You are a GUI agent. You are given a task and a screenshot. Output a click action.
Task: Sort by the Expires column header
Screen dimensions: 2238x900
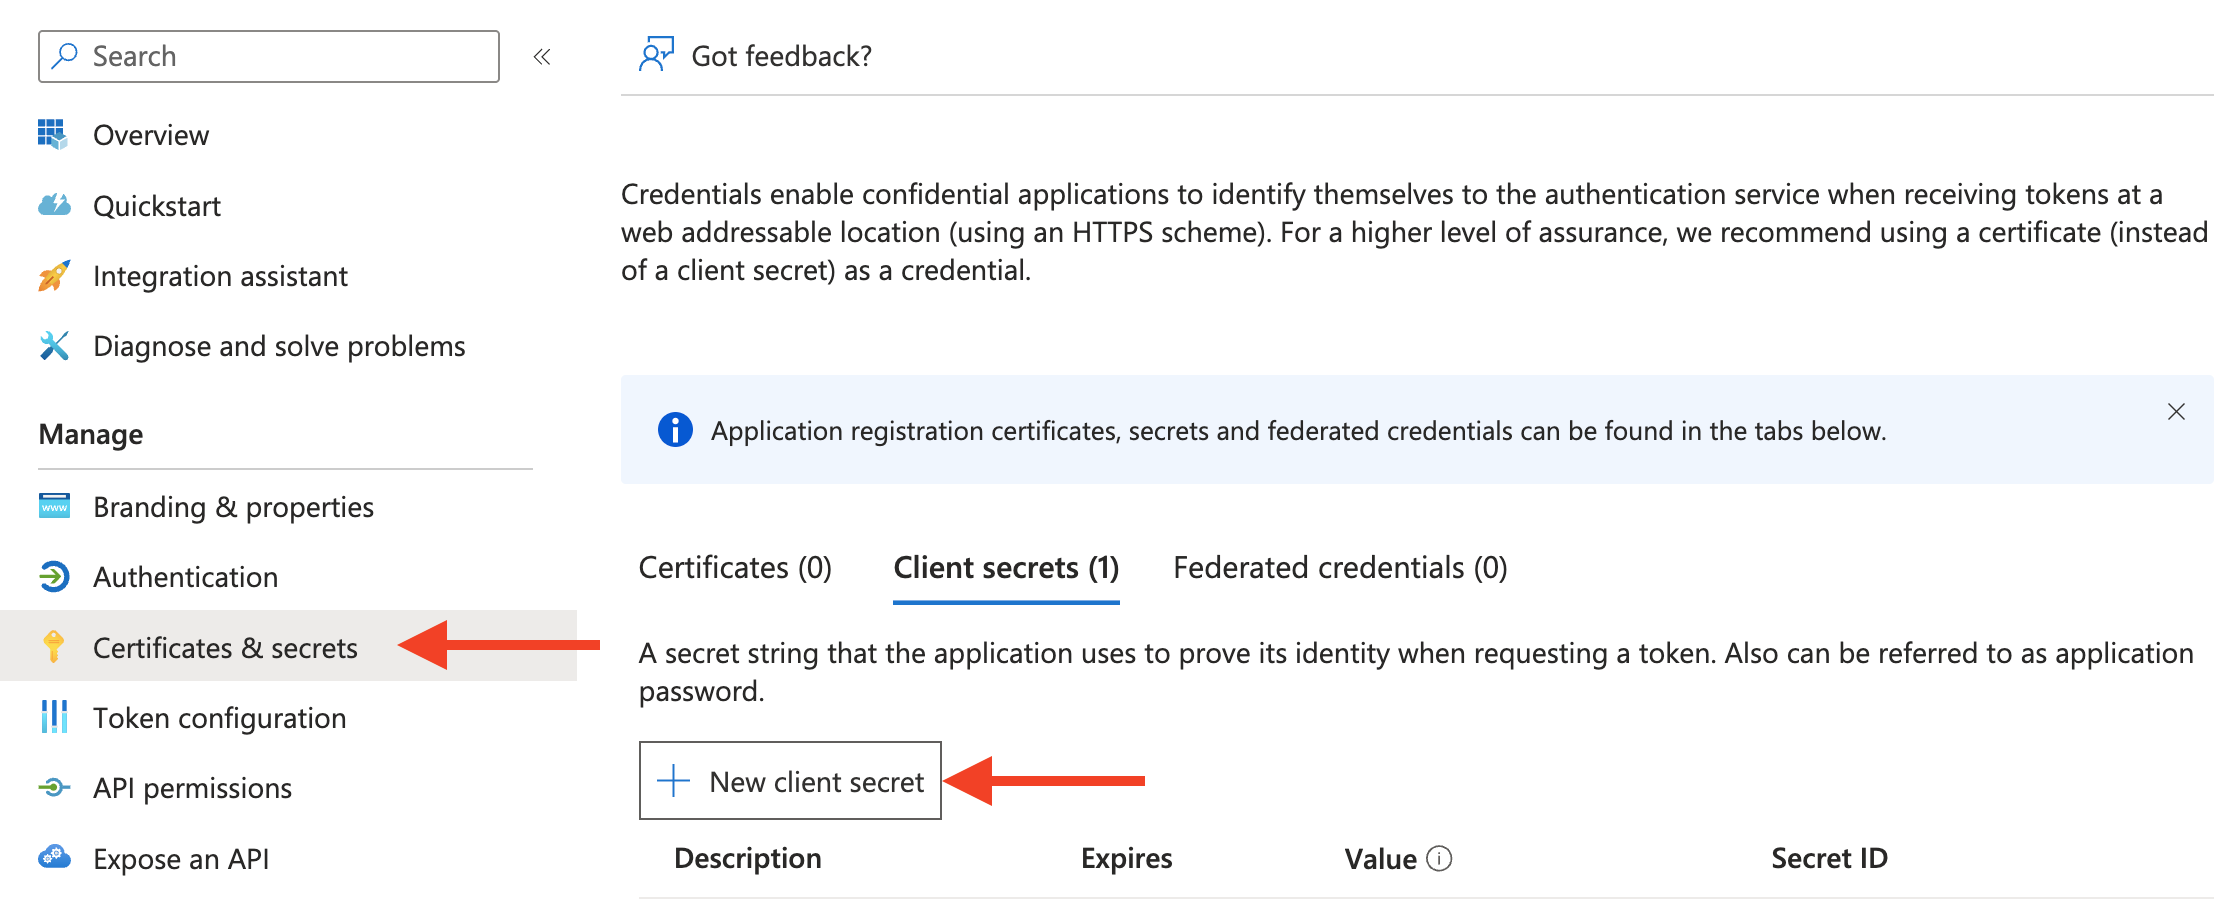click(1126, 858)
